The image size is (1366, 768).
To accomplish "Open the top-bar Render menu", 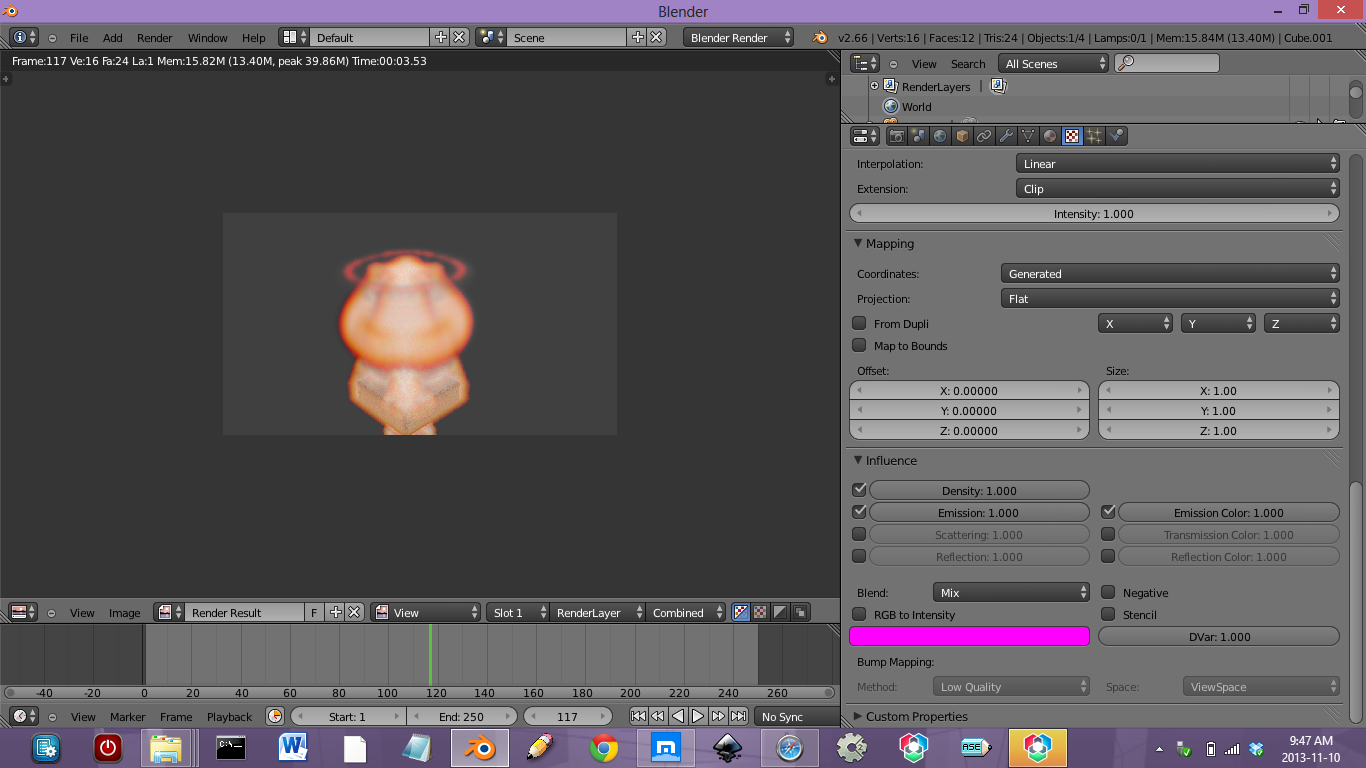I will coord(155,38).
